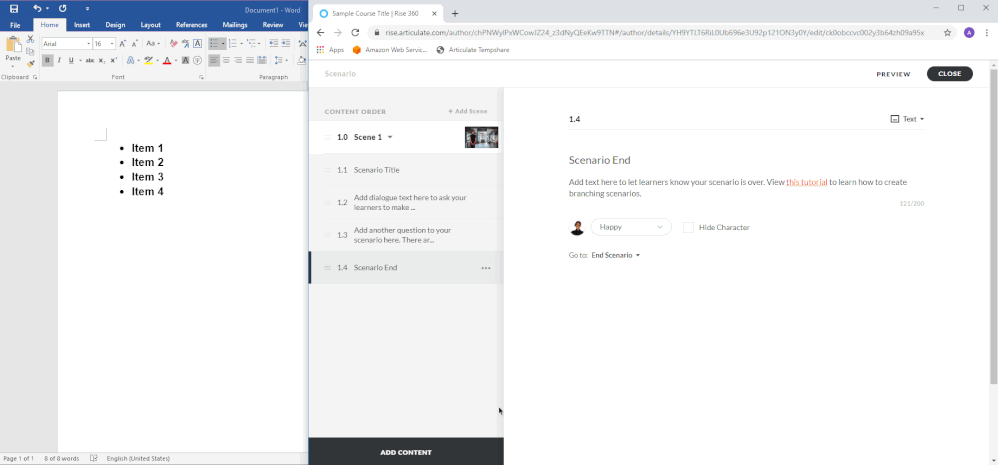Increase font size with Grow Font icon
The width and height of the screenshot is (998, 465).
coord(123,44)
